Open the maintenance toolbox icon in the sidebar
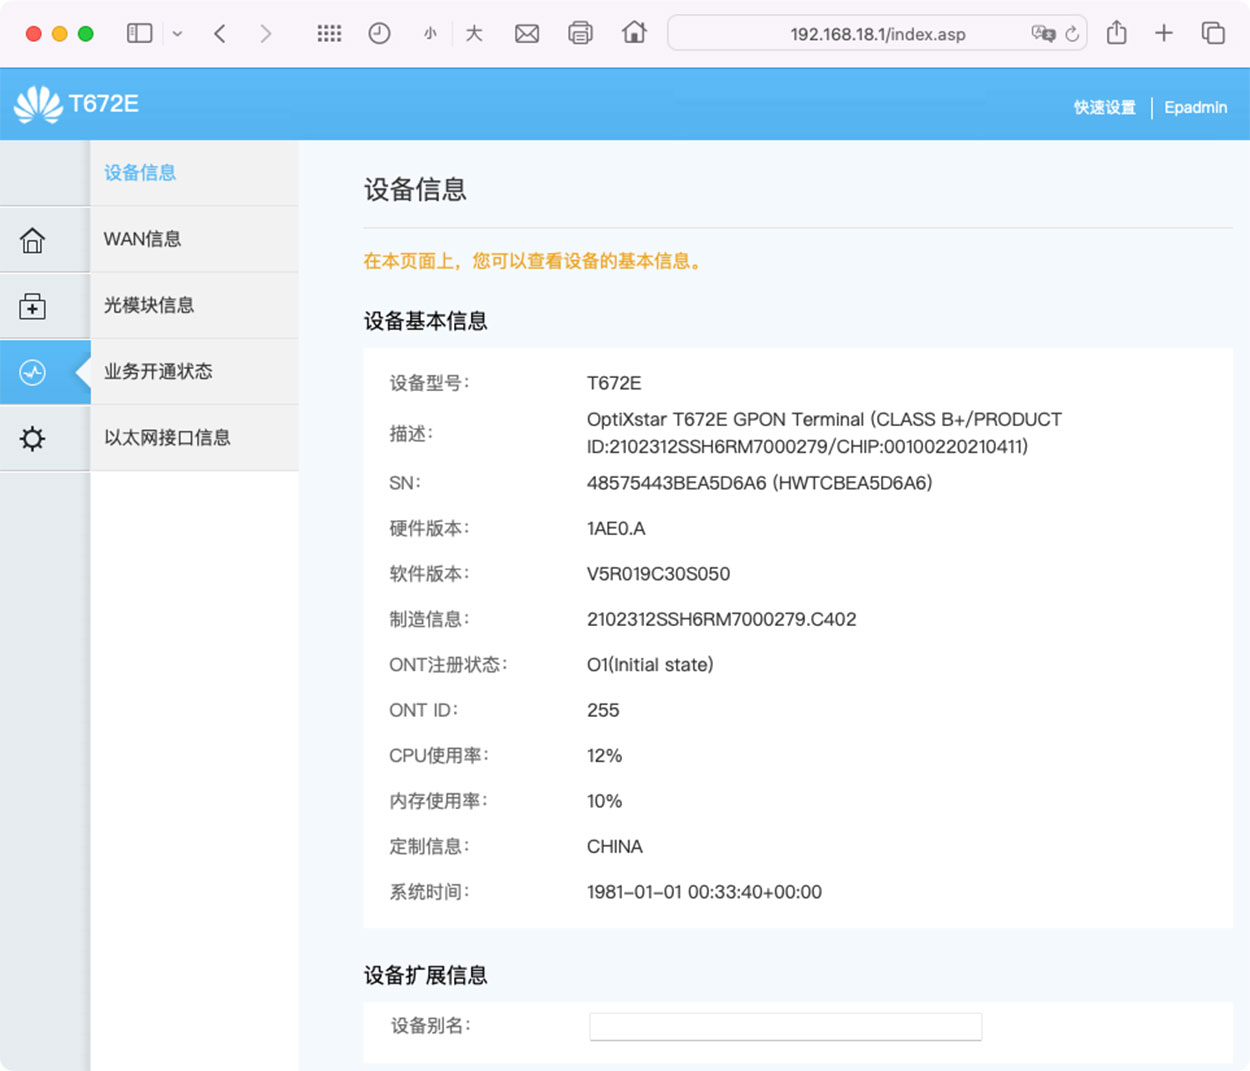Screen dimensions: 1250x1071 click(x=32, y=306)
